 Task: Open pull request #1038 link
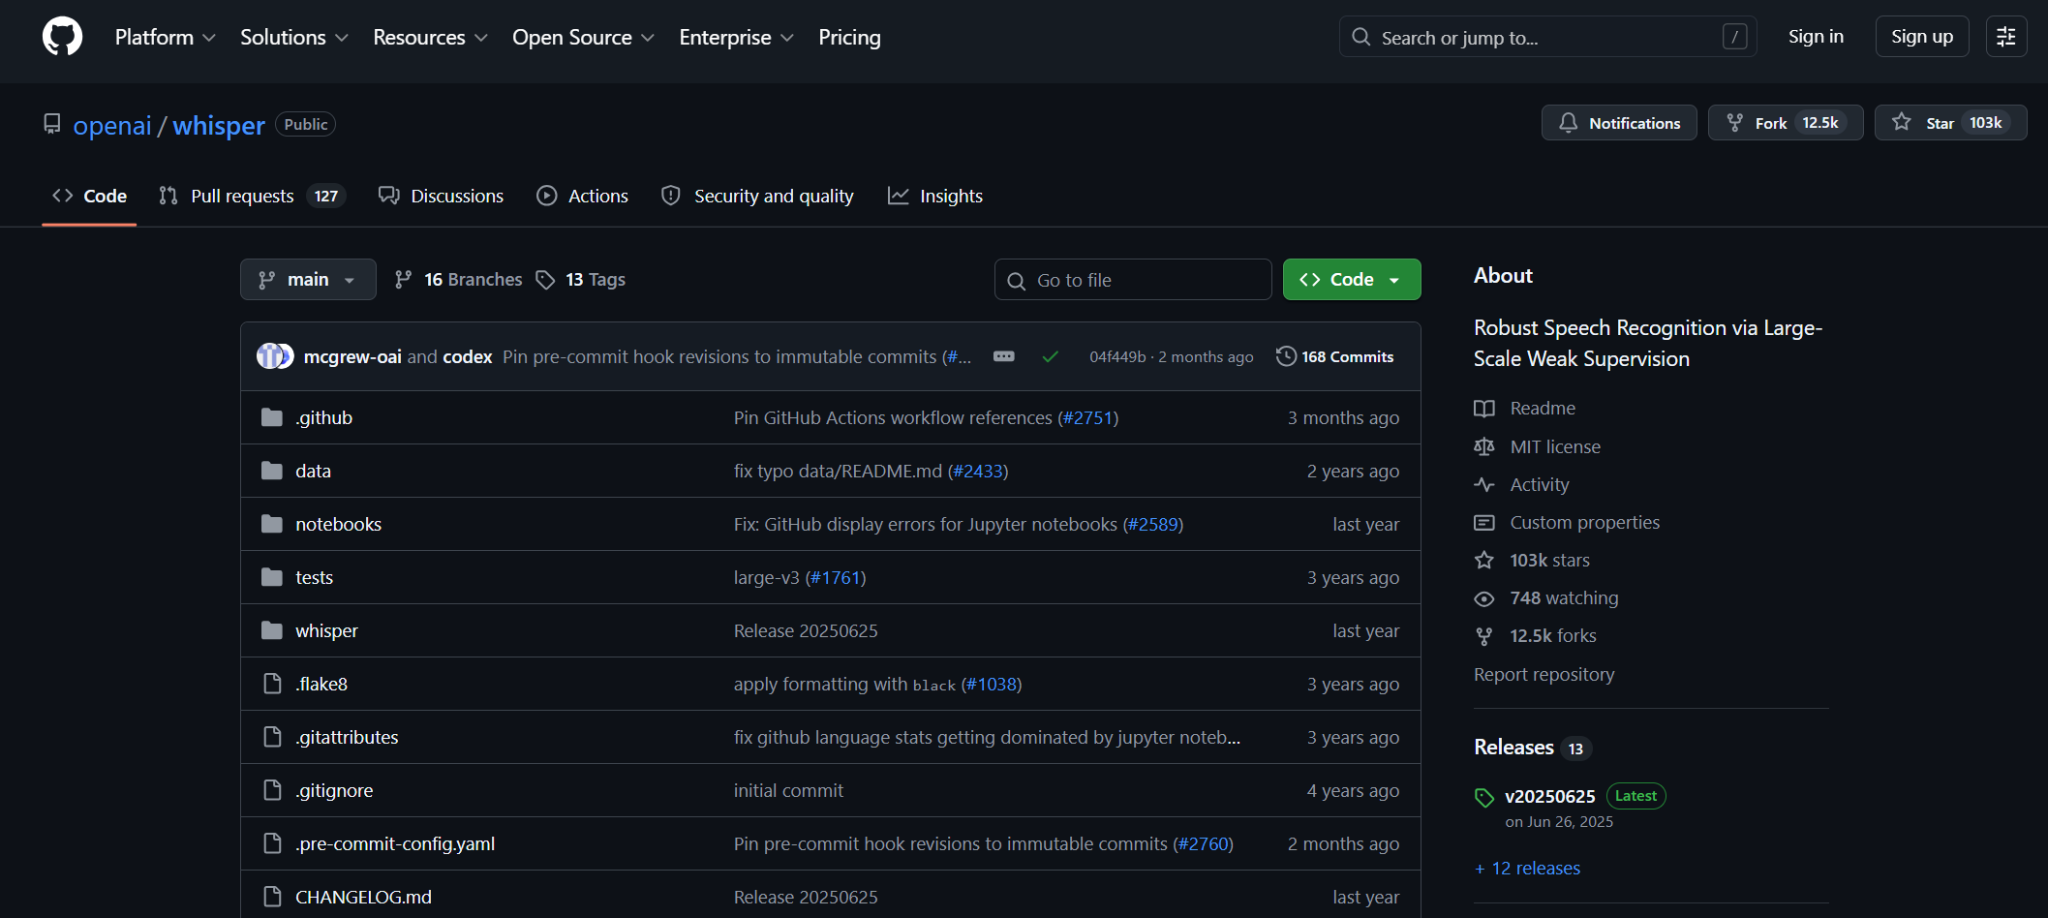click(991, 684)
